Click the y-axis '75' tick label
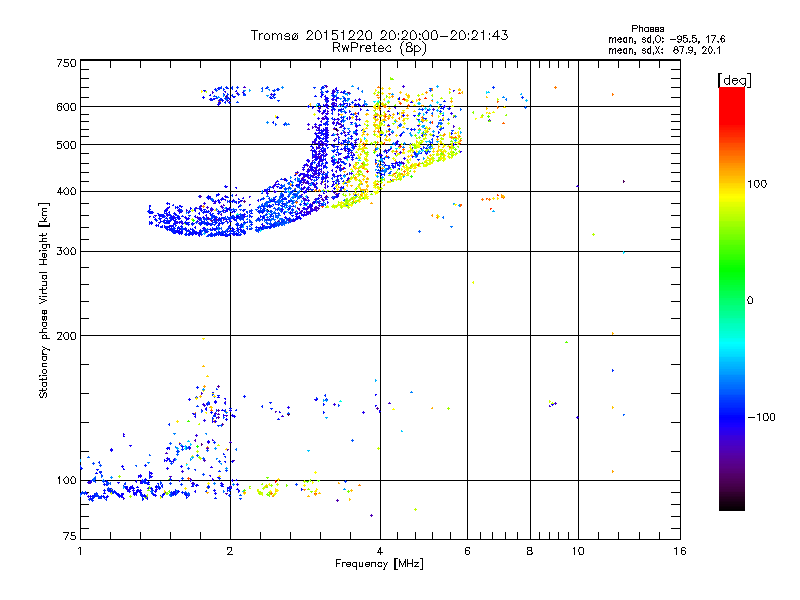This screenshot has width=800, height=600. point(70,536)
